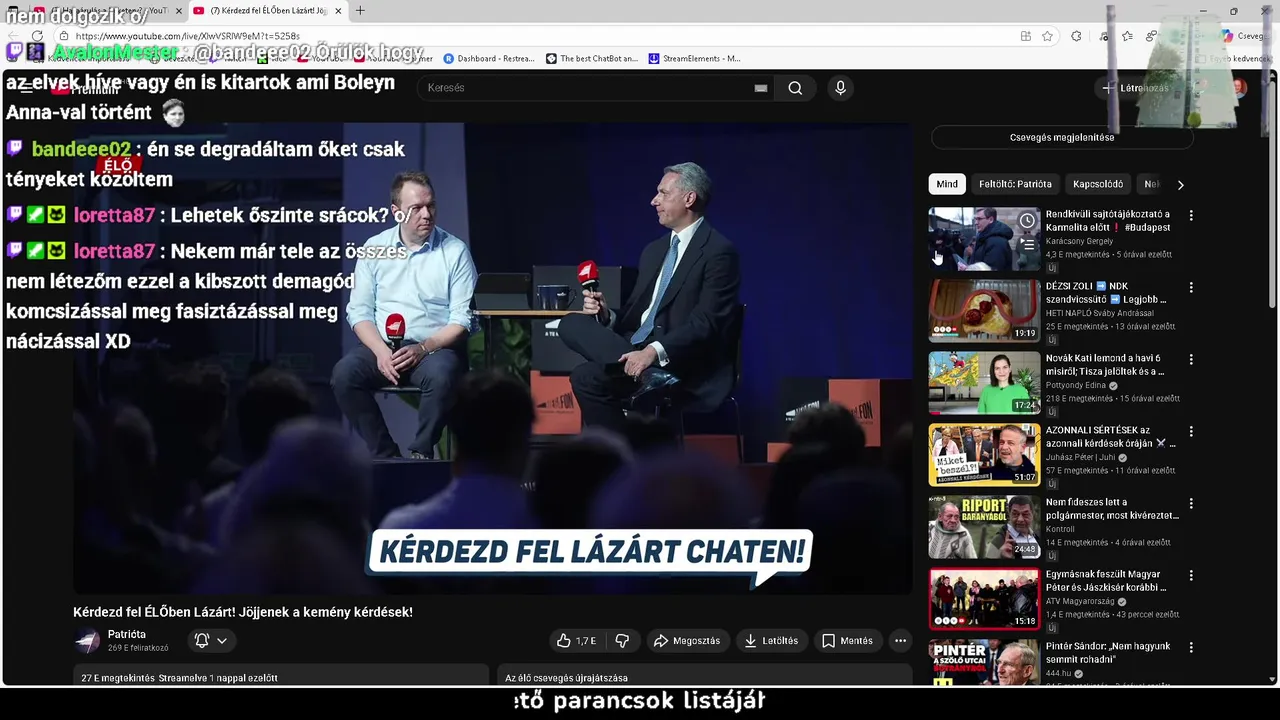The image size is (1280, 720).
Task: Add Rendkívüli sajtótájékoztató video to queue
Action: point(1027,244)
